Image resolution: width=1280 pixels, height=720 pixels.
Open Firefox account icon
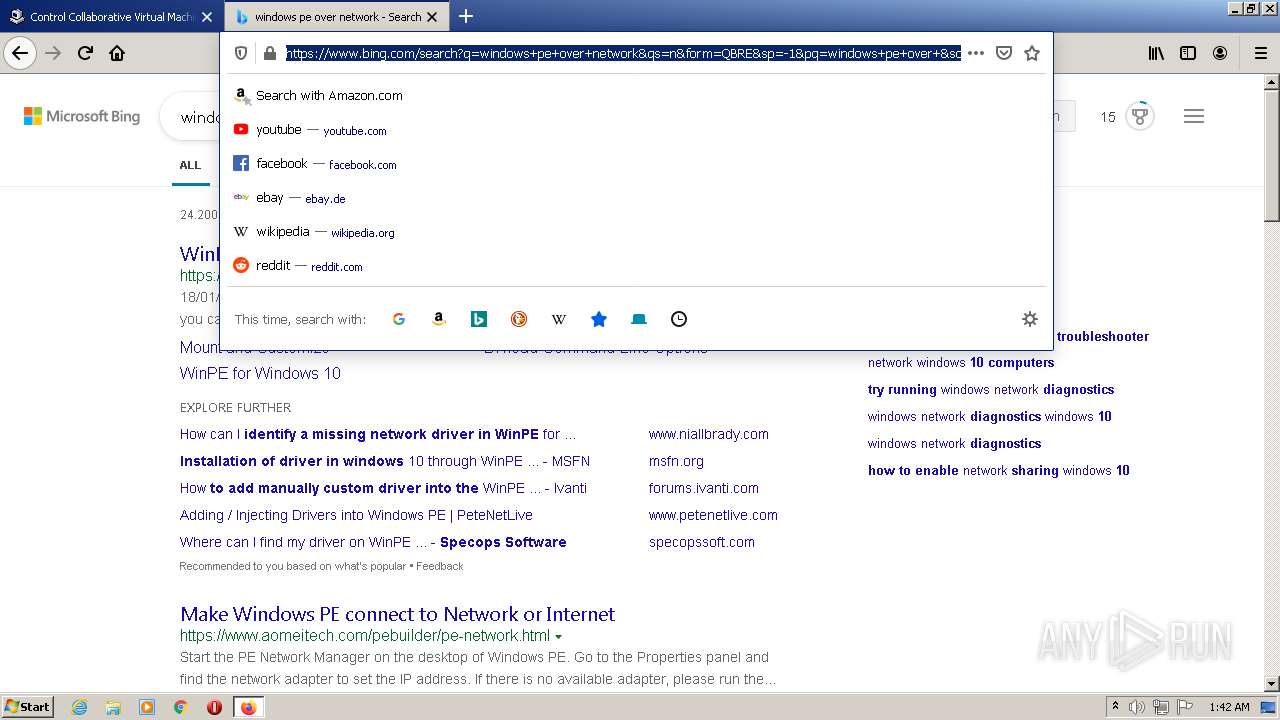coord(1220,53)
